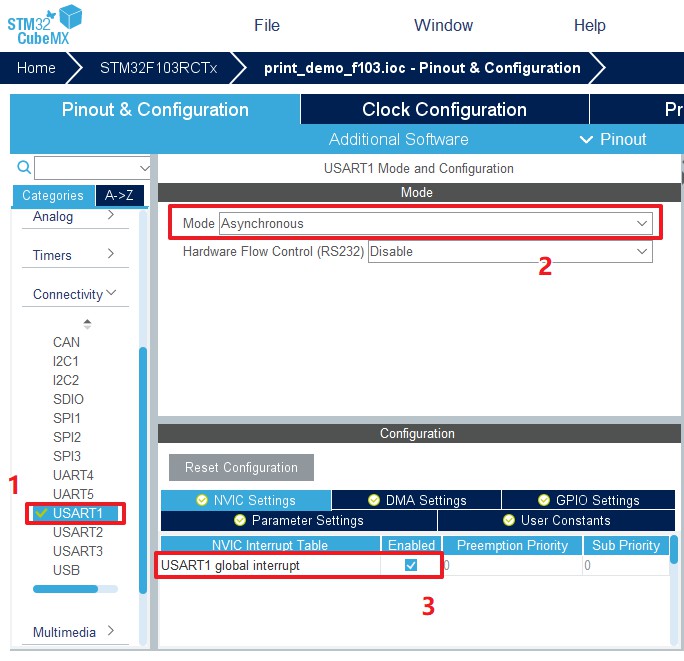Select SPI2 peripheral

(67, 437)
